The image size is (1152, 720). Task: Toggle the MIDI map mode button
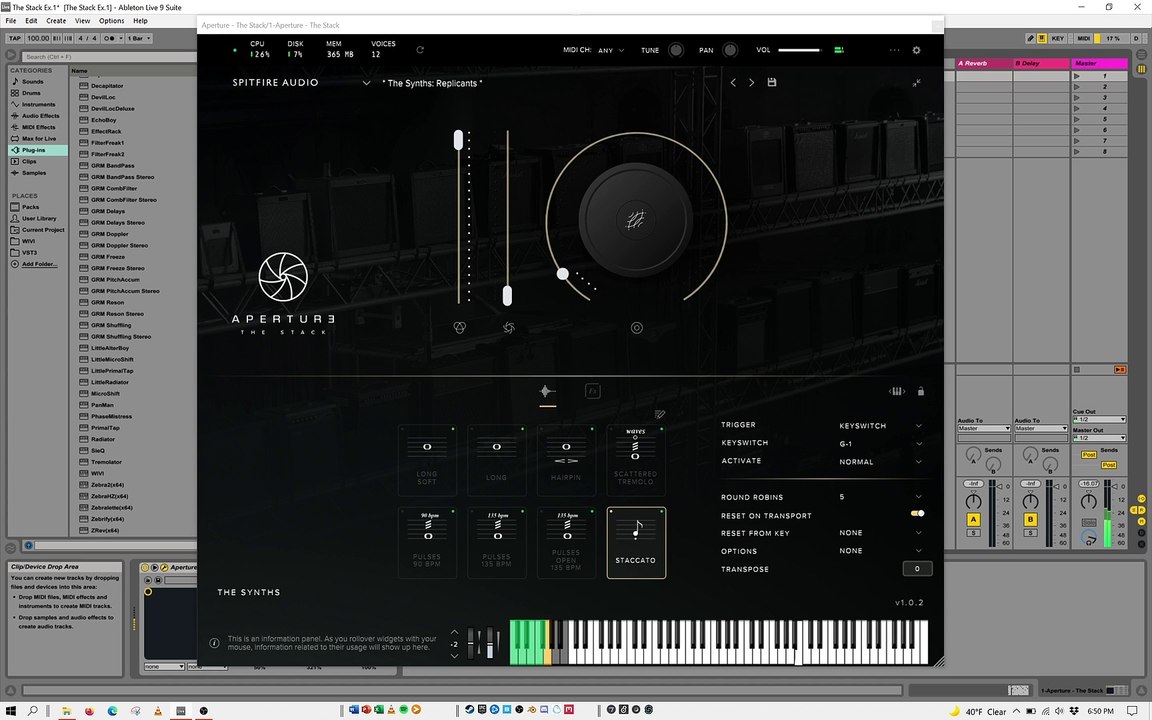[x=1084, y=38]
